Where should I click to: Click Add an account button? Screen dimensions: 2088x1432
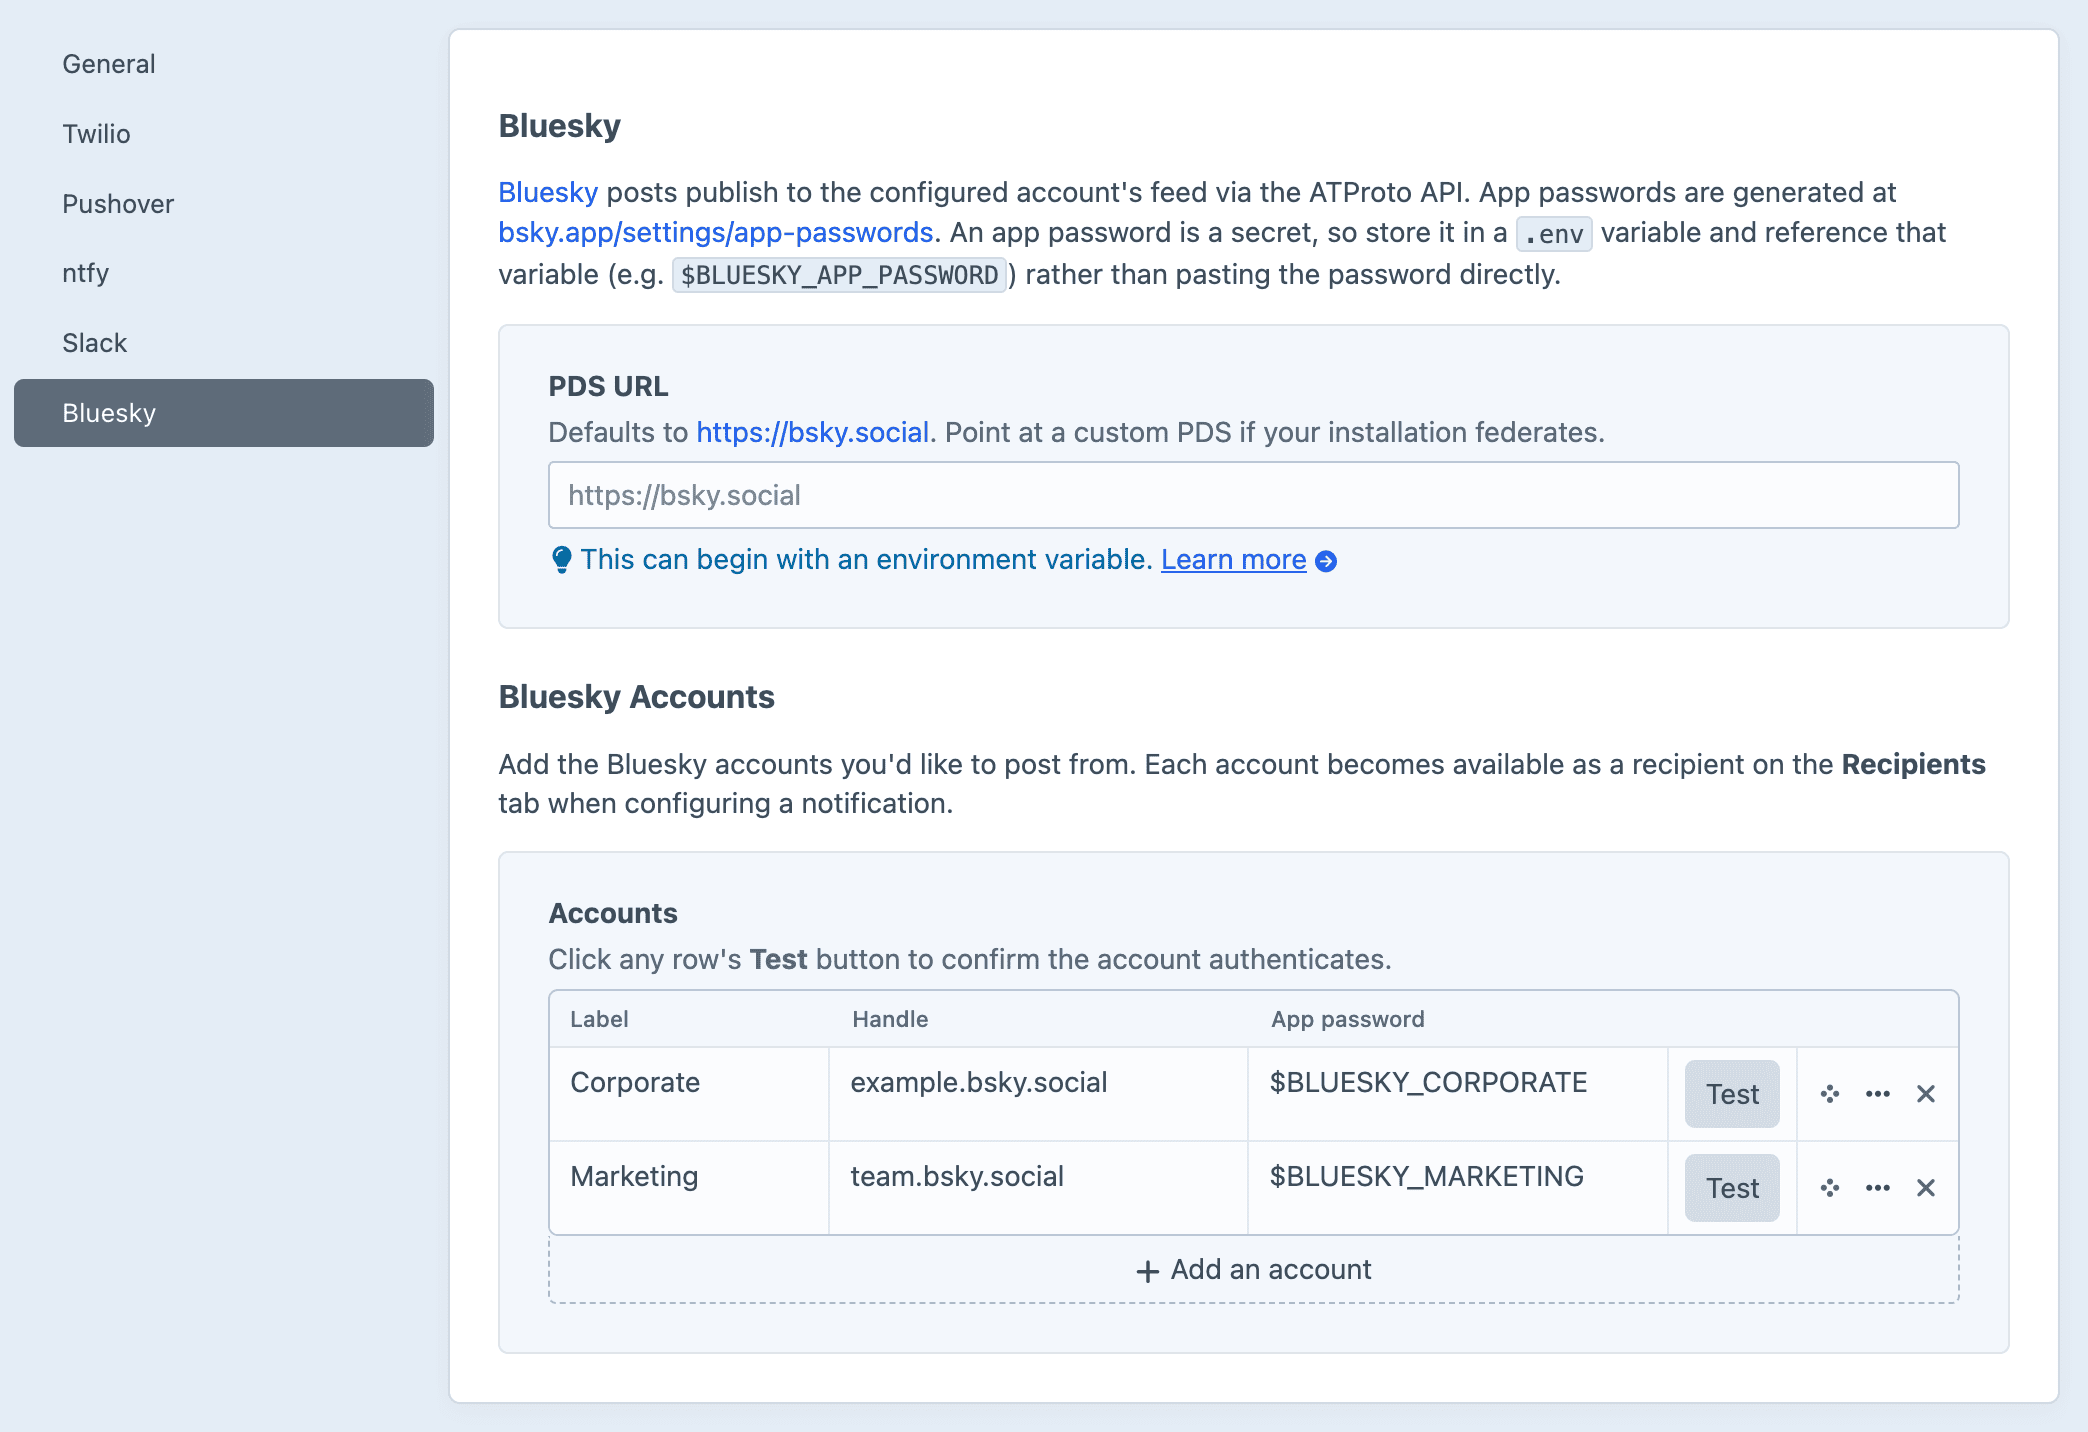pyautogui.click(x=1254, y=1270)
